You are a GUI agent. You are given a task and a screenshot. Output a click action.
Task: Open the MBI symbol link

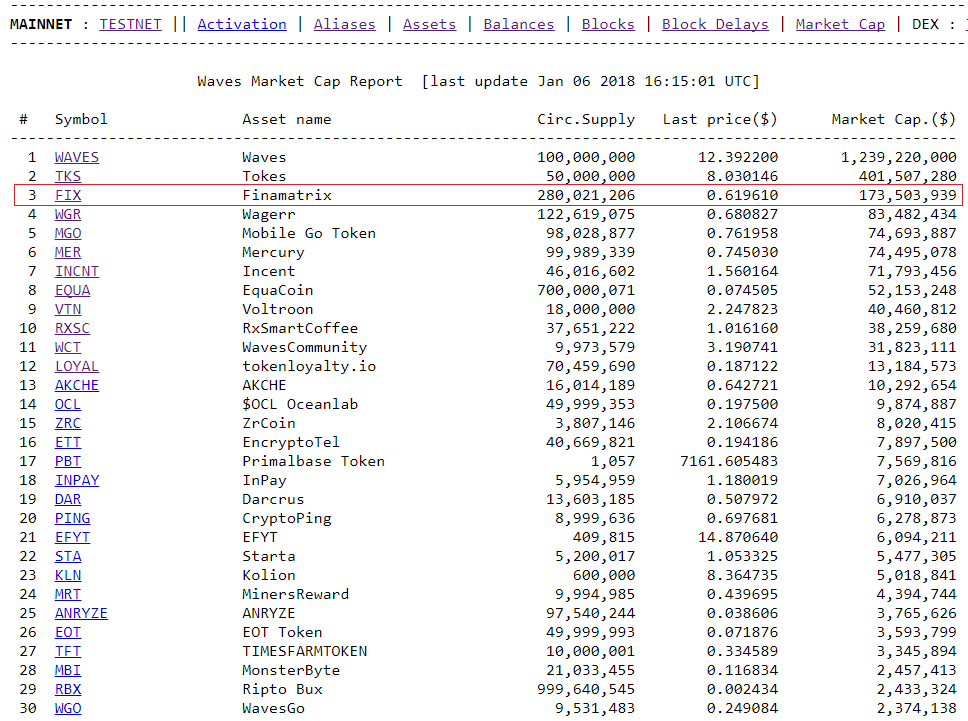click(68, 670)
